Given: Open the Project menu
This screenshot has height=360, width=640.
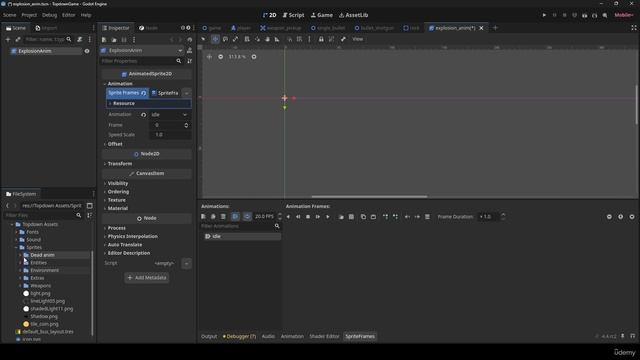Looking at the screenshot, I should coord(29,15).
